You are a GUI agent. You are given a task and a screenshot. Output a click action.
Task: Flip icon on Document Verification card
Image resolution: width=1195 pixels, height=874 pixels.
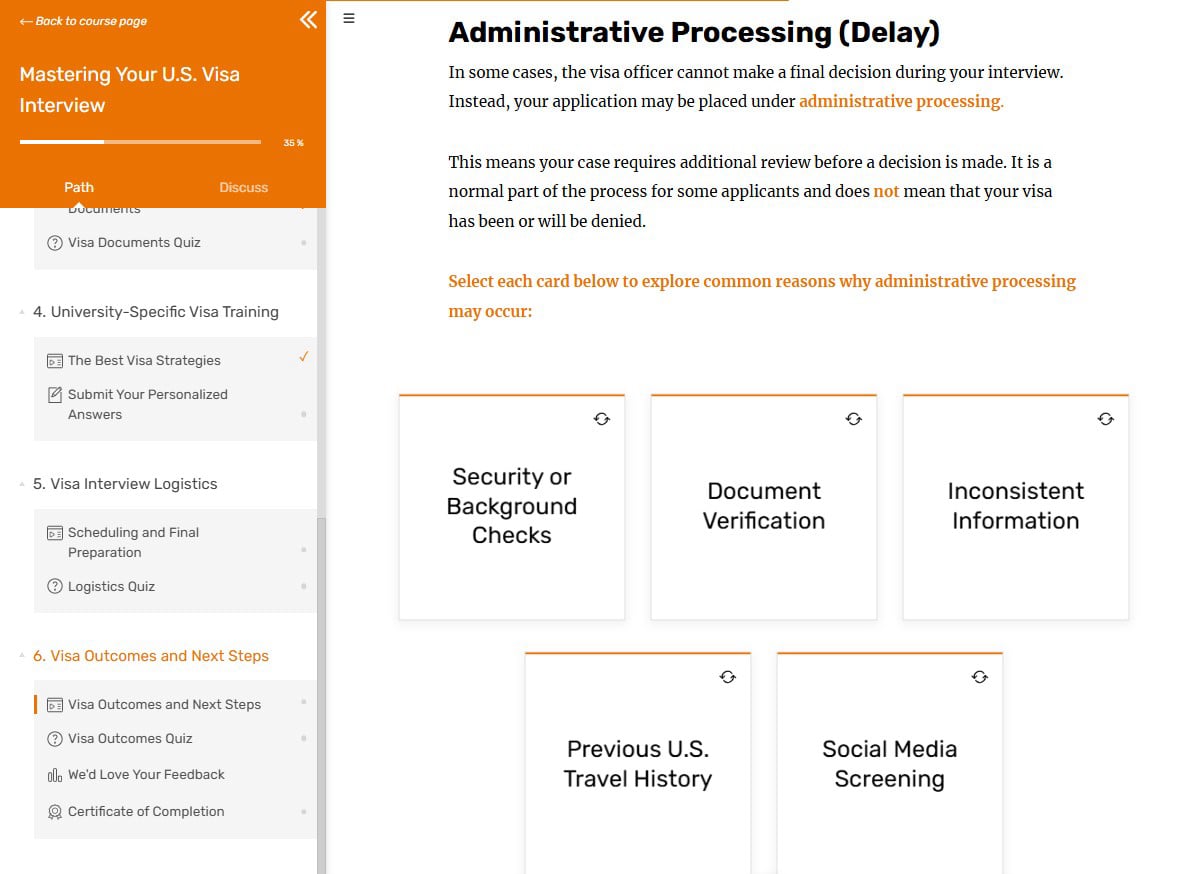click(x=854, y=419)
